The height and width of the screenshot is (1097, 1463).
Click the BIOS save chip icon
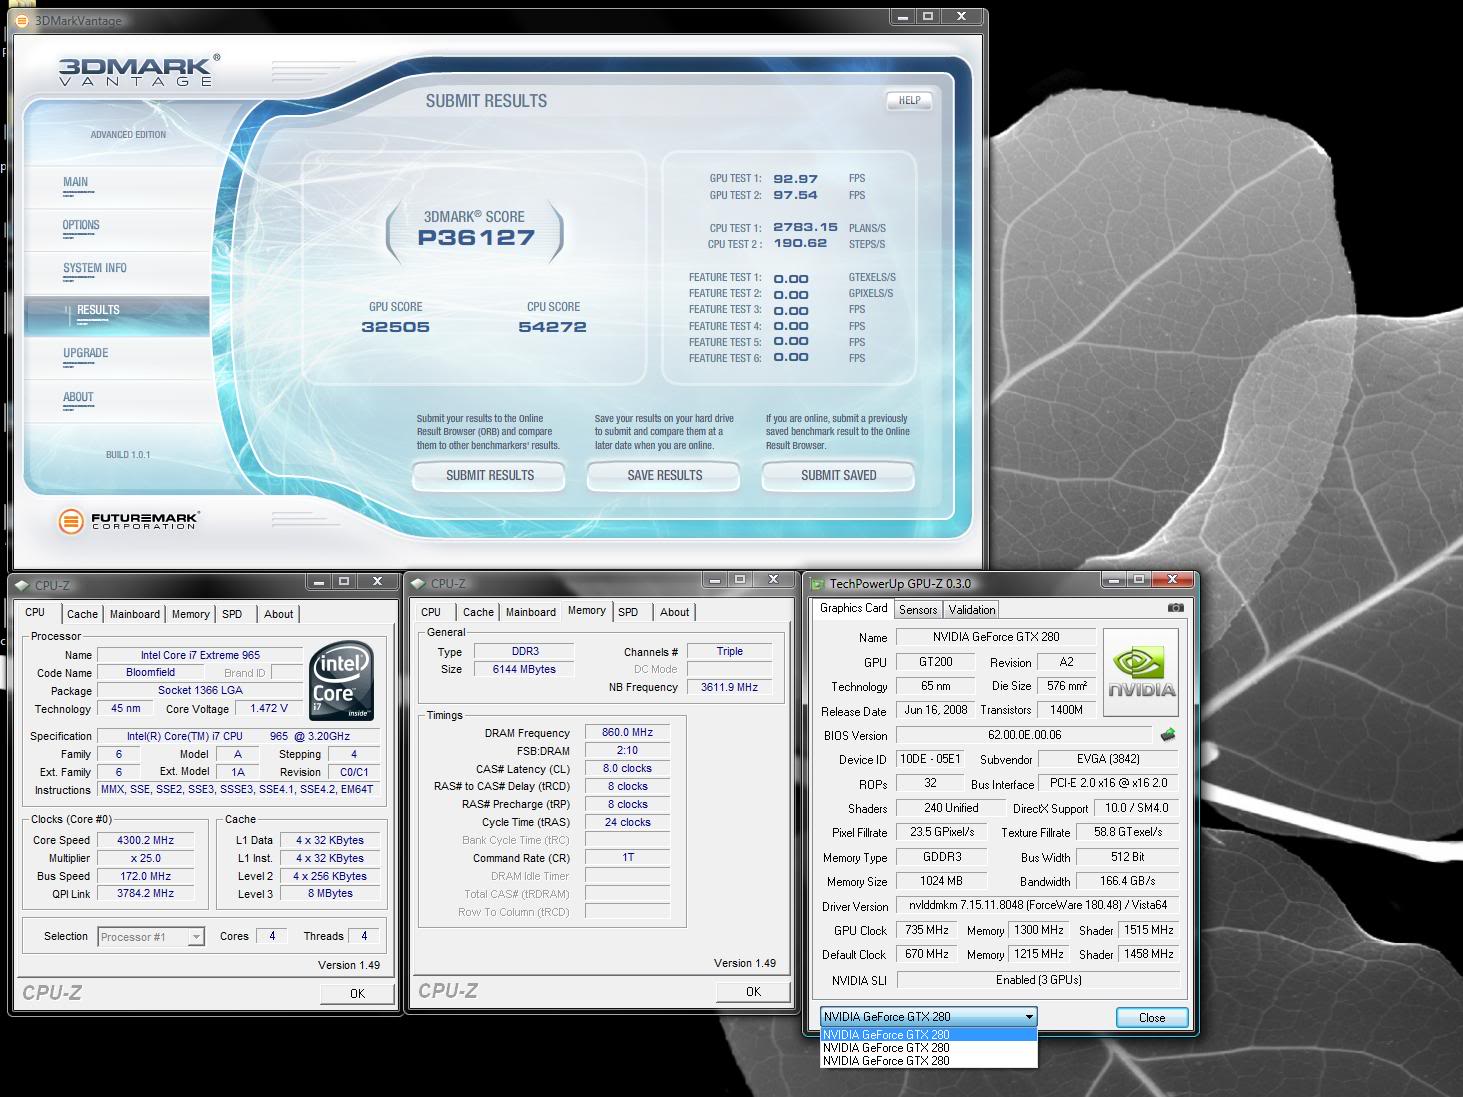[x=1167, y=735]
